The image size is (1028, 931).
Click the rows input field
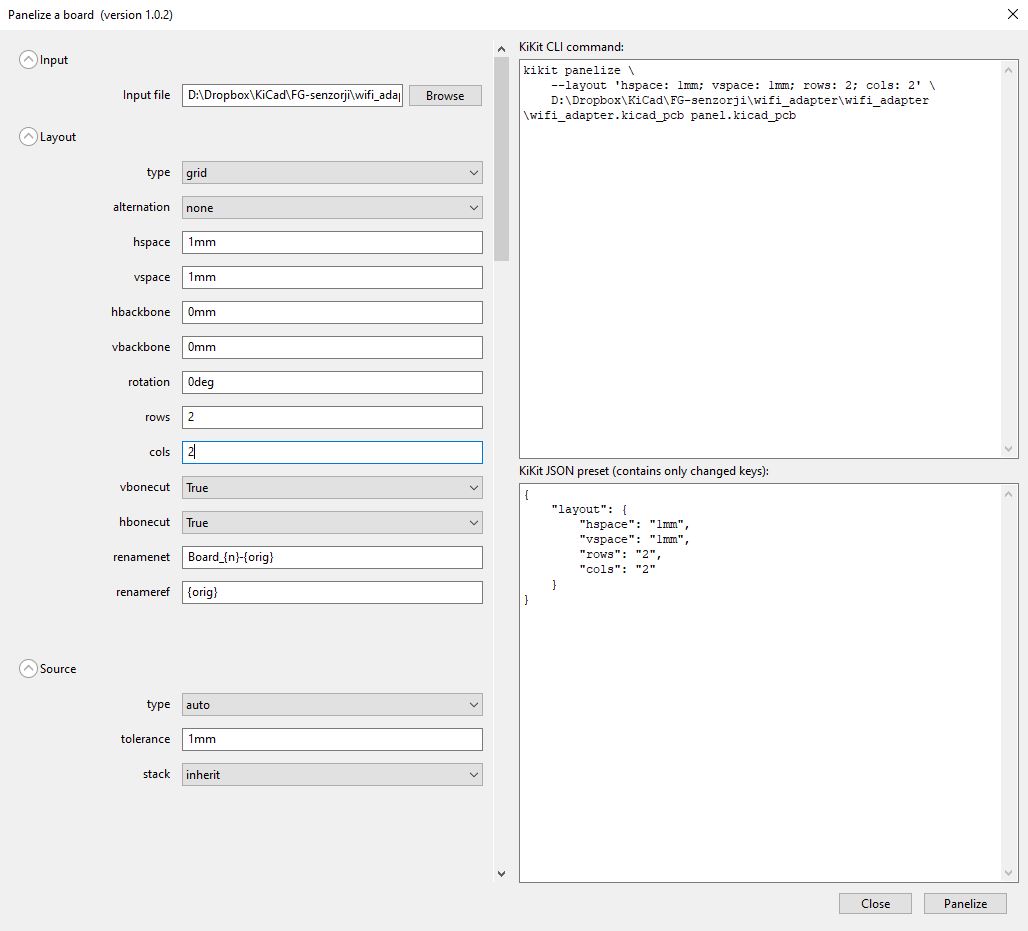(332, 417)
